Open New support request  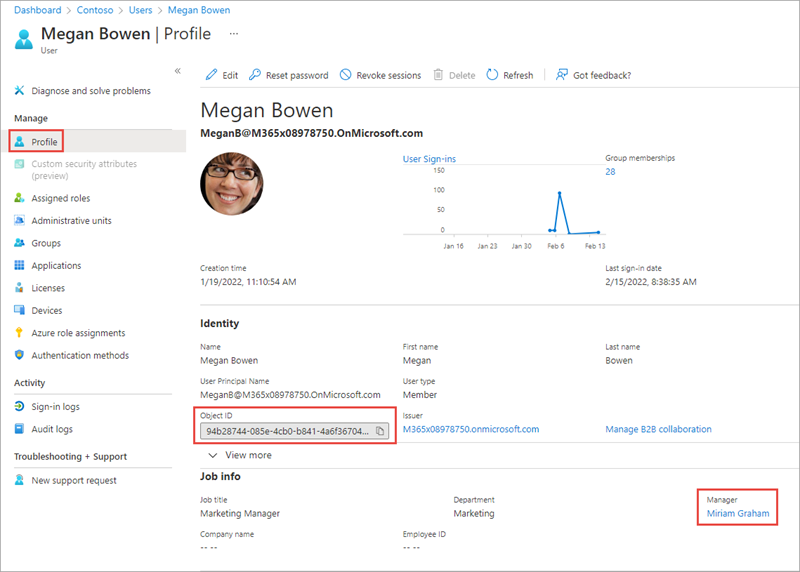coord(74,480)
